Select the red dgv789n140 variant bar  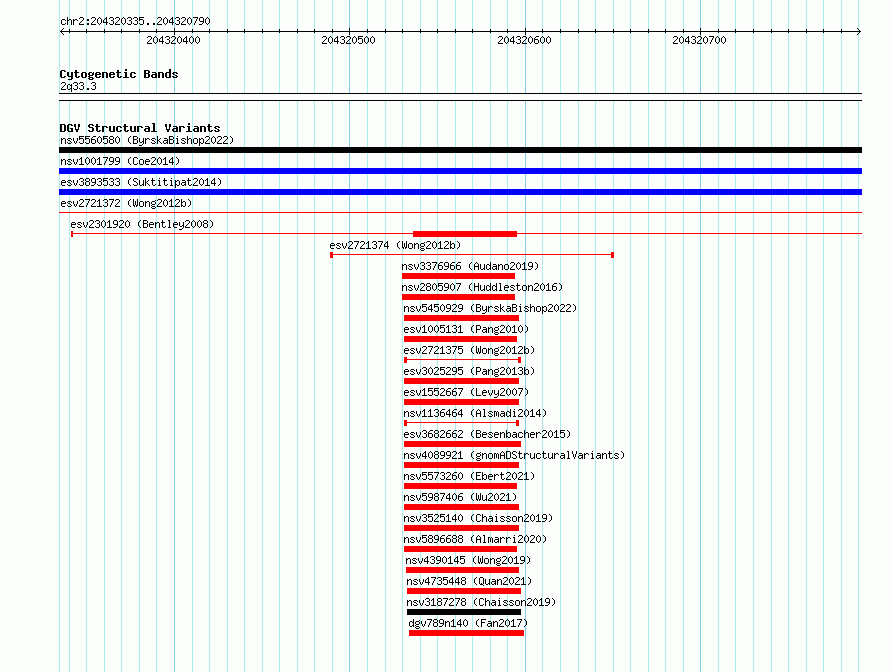[466, 633]
